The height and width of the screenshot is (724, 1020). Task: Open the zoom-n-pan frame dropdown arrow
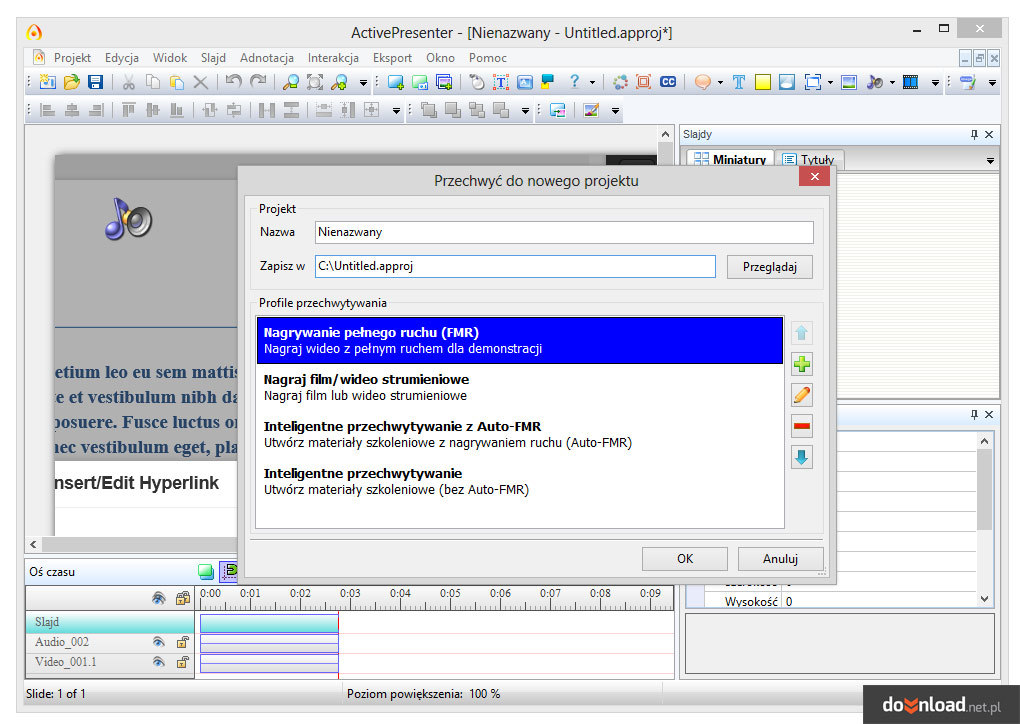coord(830,83)
